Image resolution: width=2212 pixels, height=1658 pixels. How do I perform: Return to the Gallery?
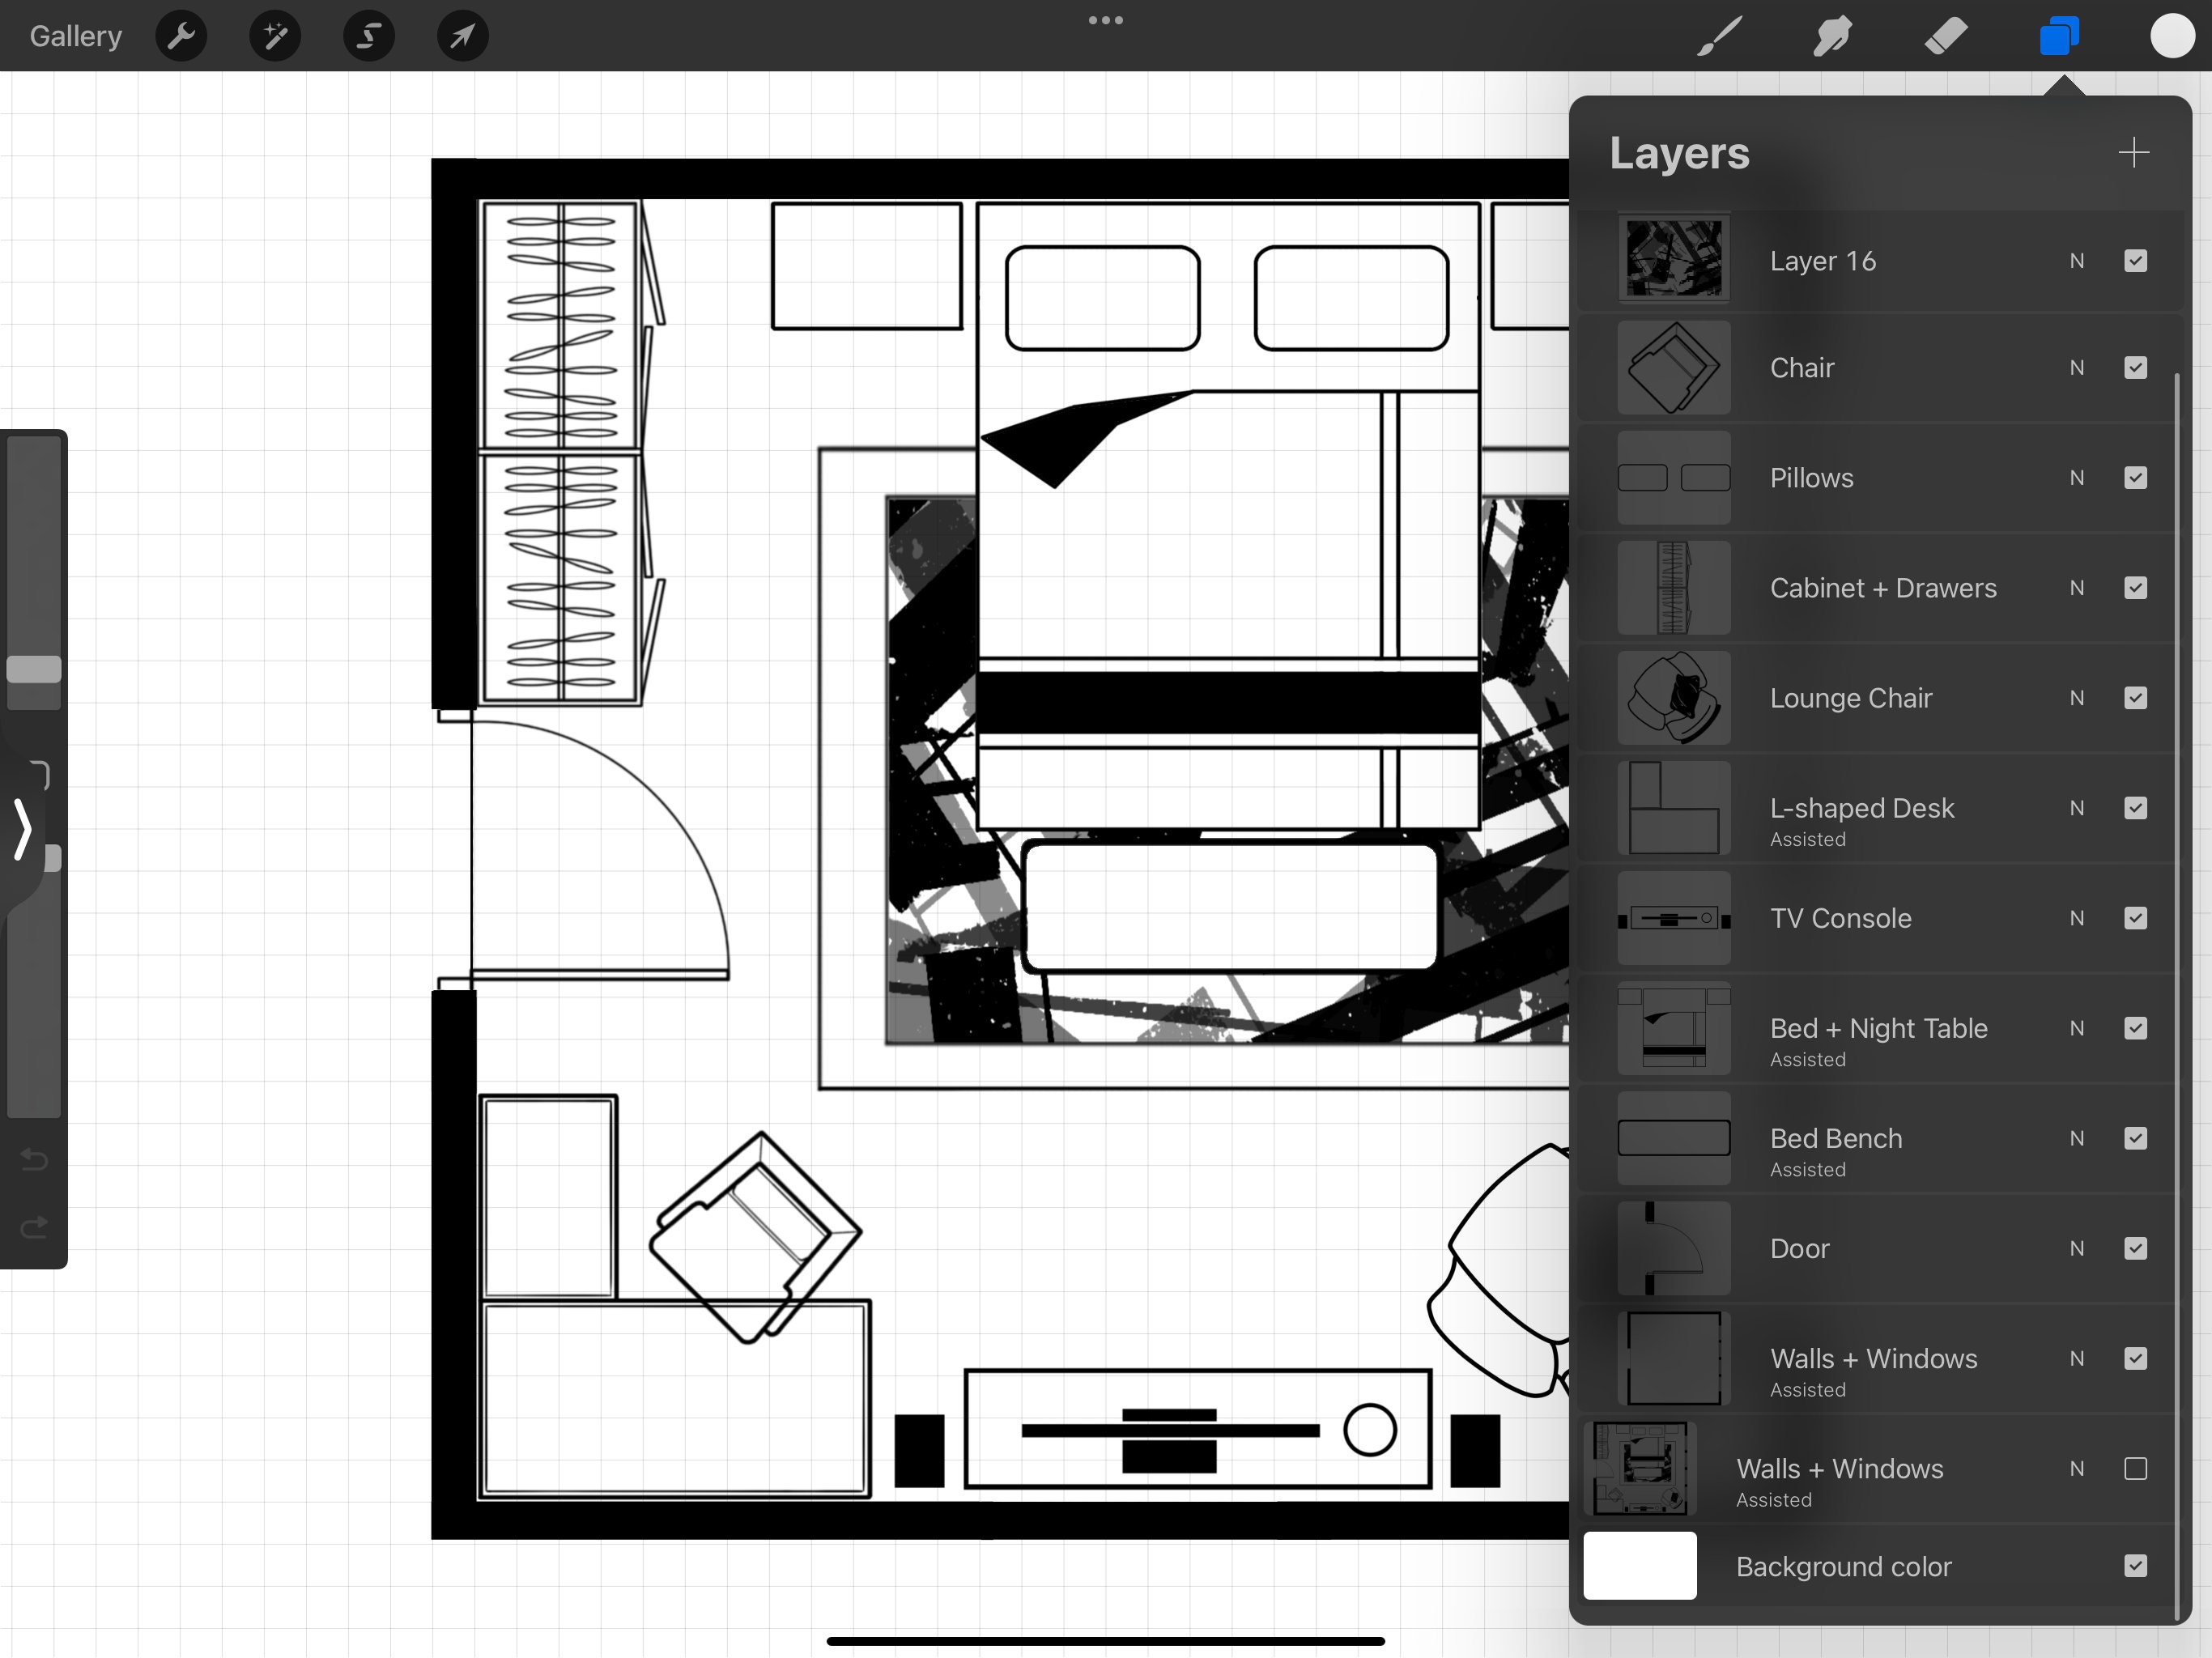click(75, 36)
